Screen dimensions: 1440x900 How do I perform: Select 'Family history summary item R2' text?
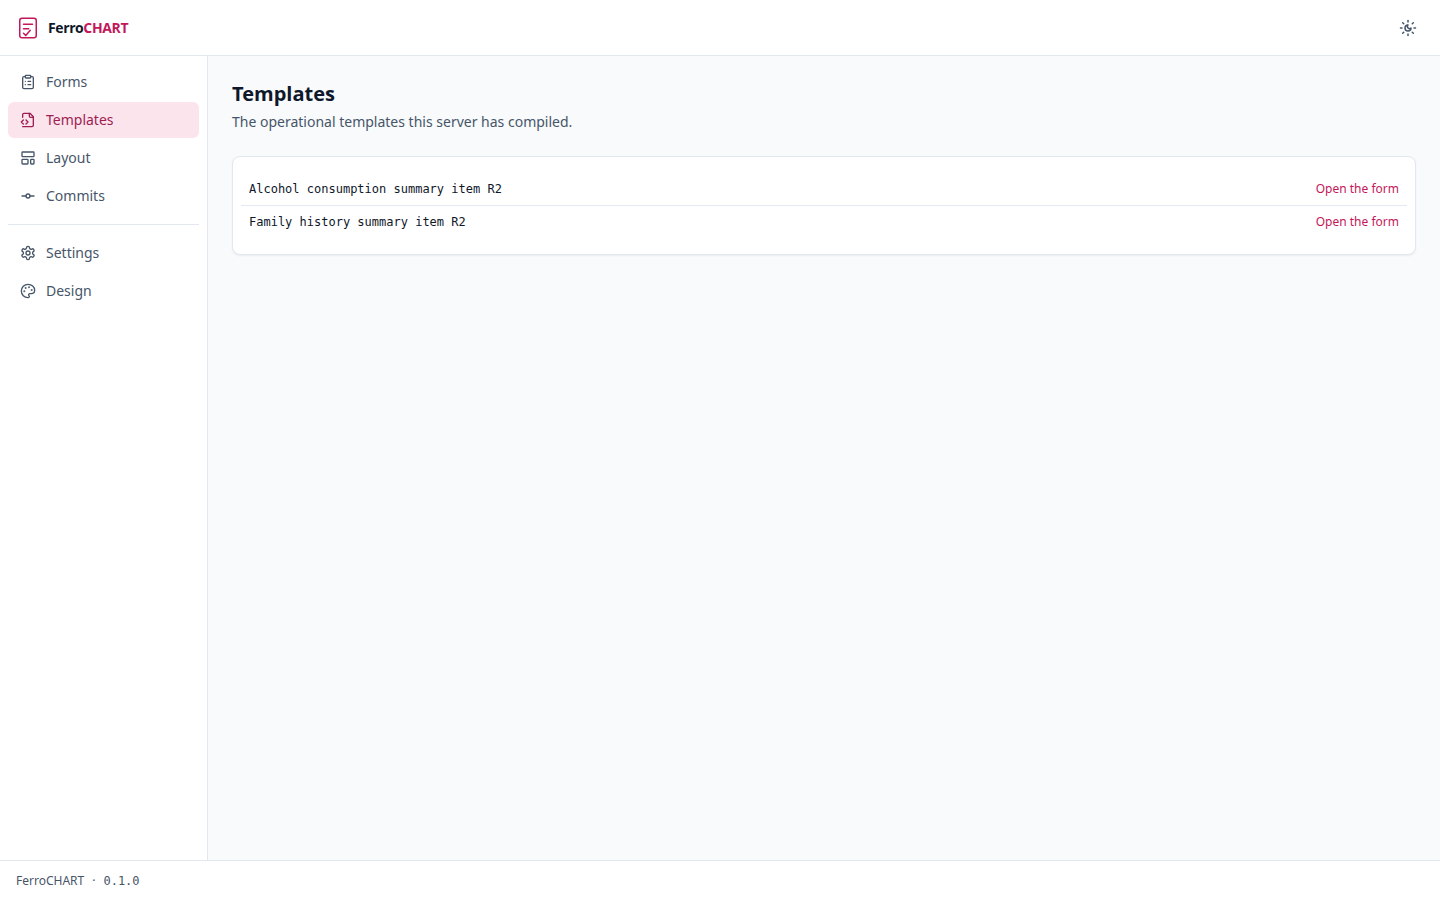[357, 222]
